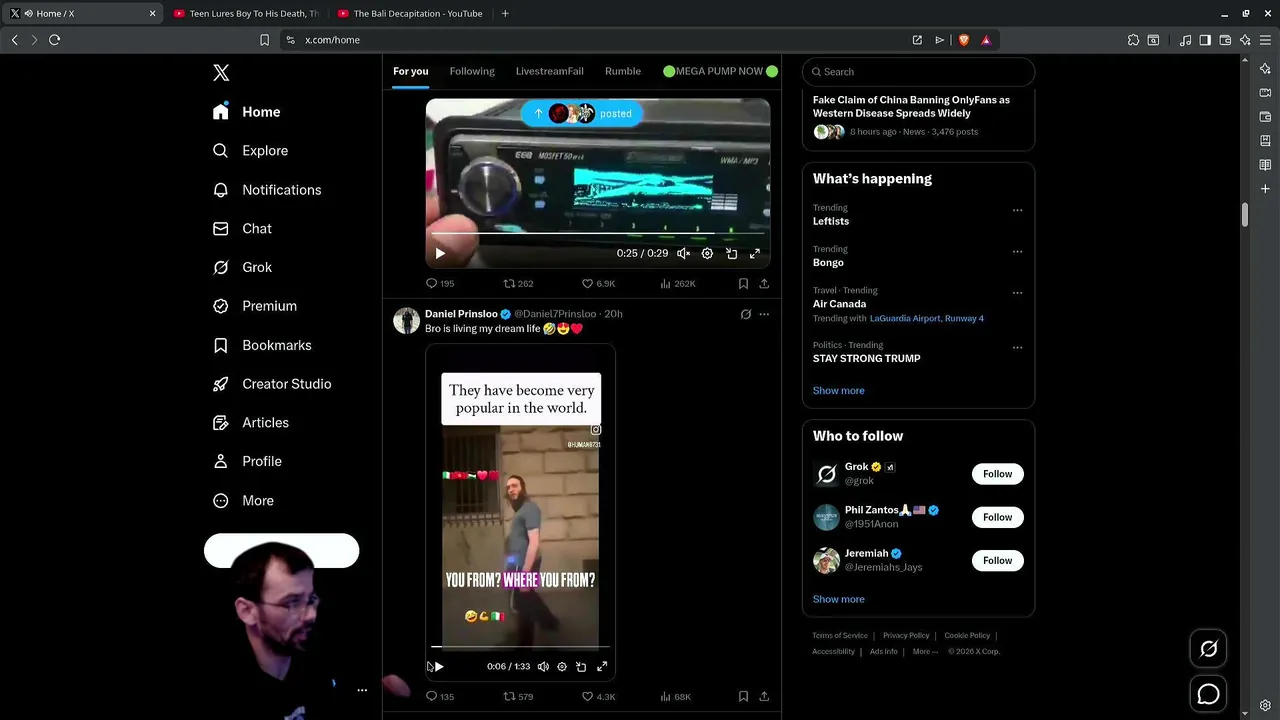Open Home in the sidebar

click(246, 112)
